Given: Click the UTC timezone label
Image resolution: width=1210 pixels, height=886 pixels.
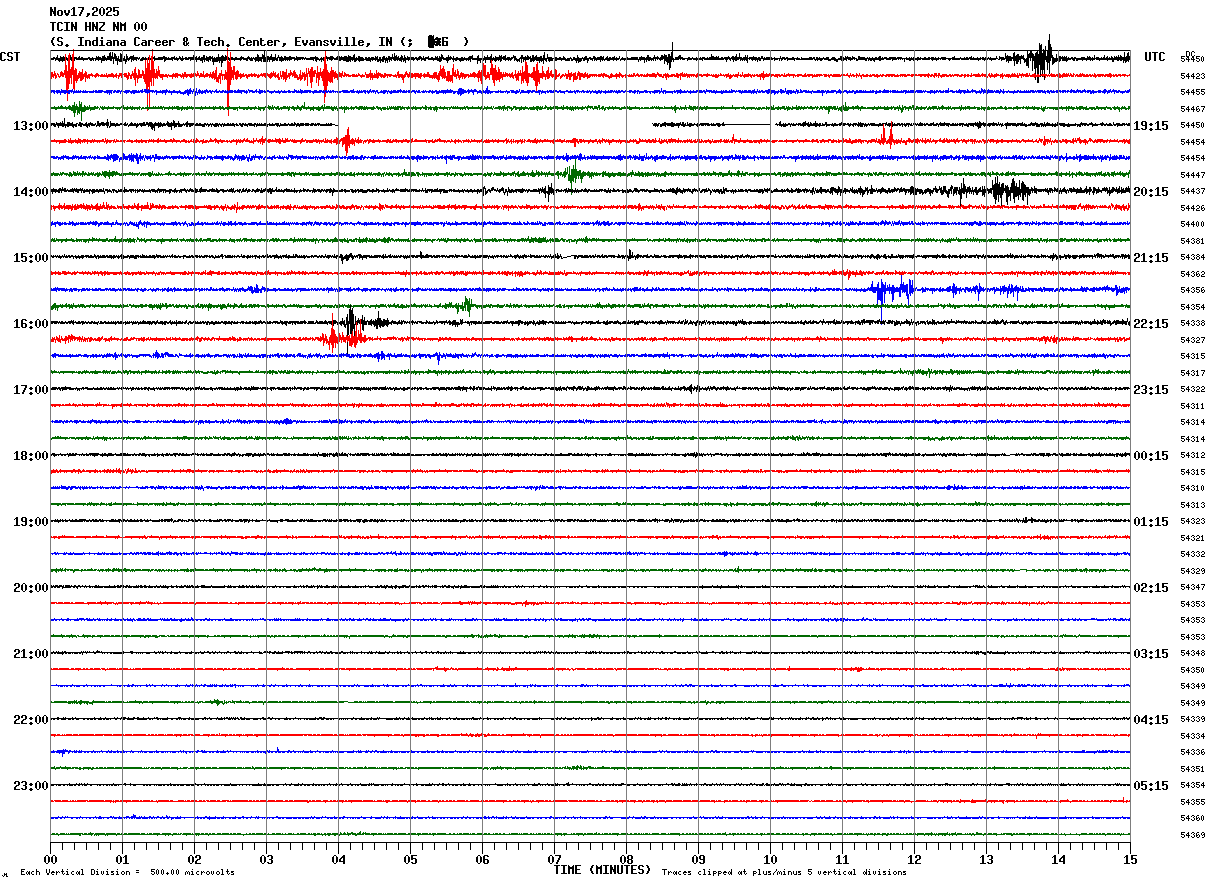Looking at the screenshot, I should (1155, 57).
